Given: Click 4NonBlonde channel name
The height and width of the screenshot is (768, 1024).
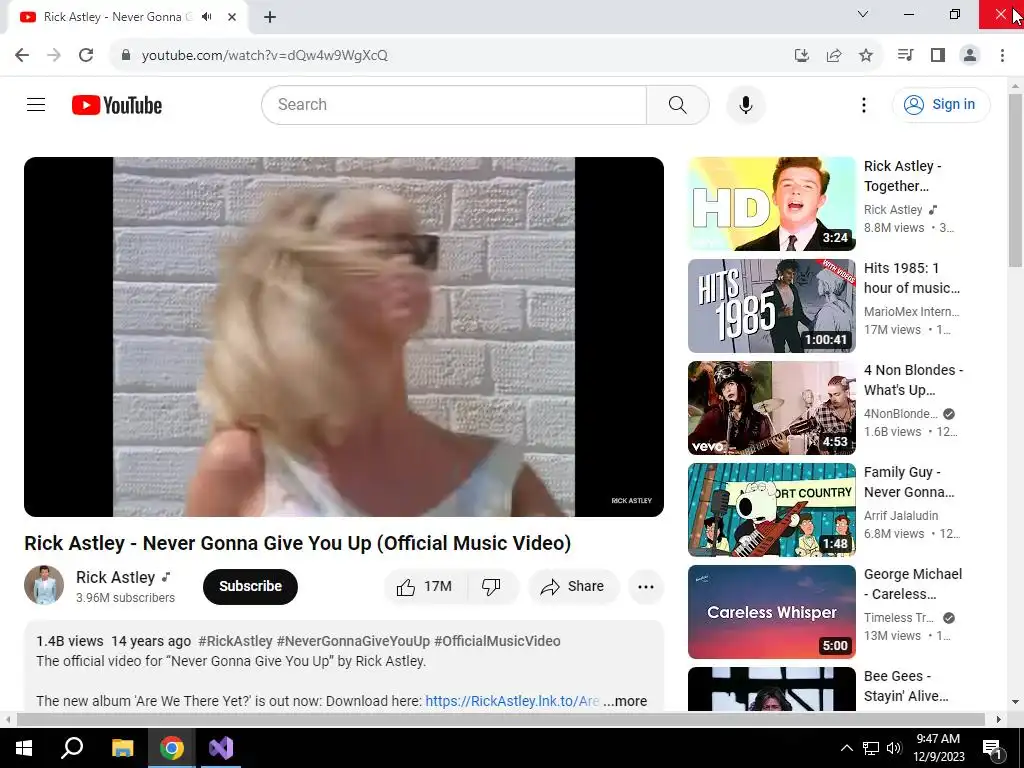Looking at the screenshot, I should click(x=901, y=413).
